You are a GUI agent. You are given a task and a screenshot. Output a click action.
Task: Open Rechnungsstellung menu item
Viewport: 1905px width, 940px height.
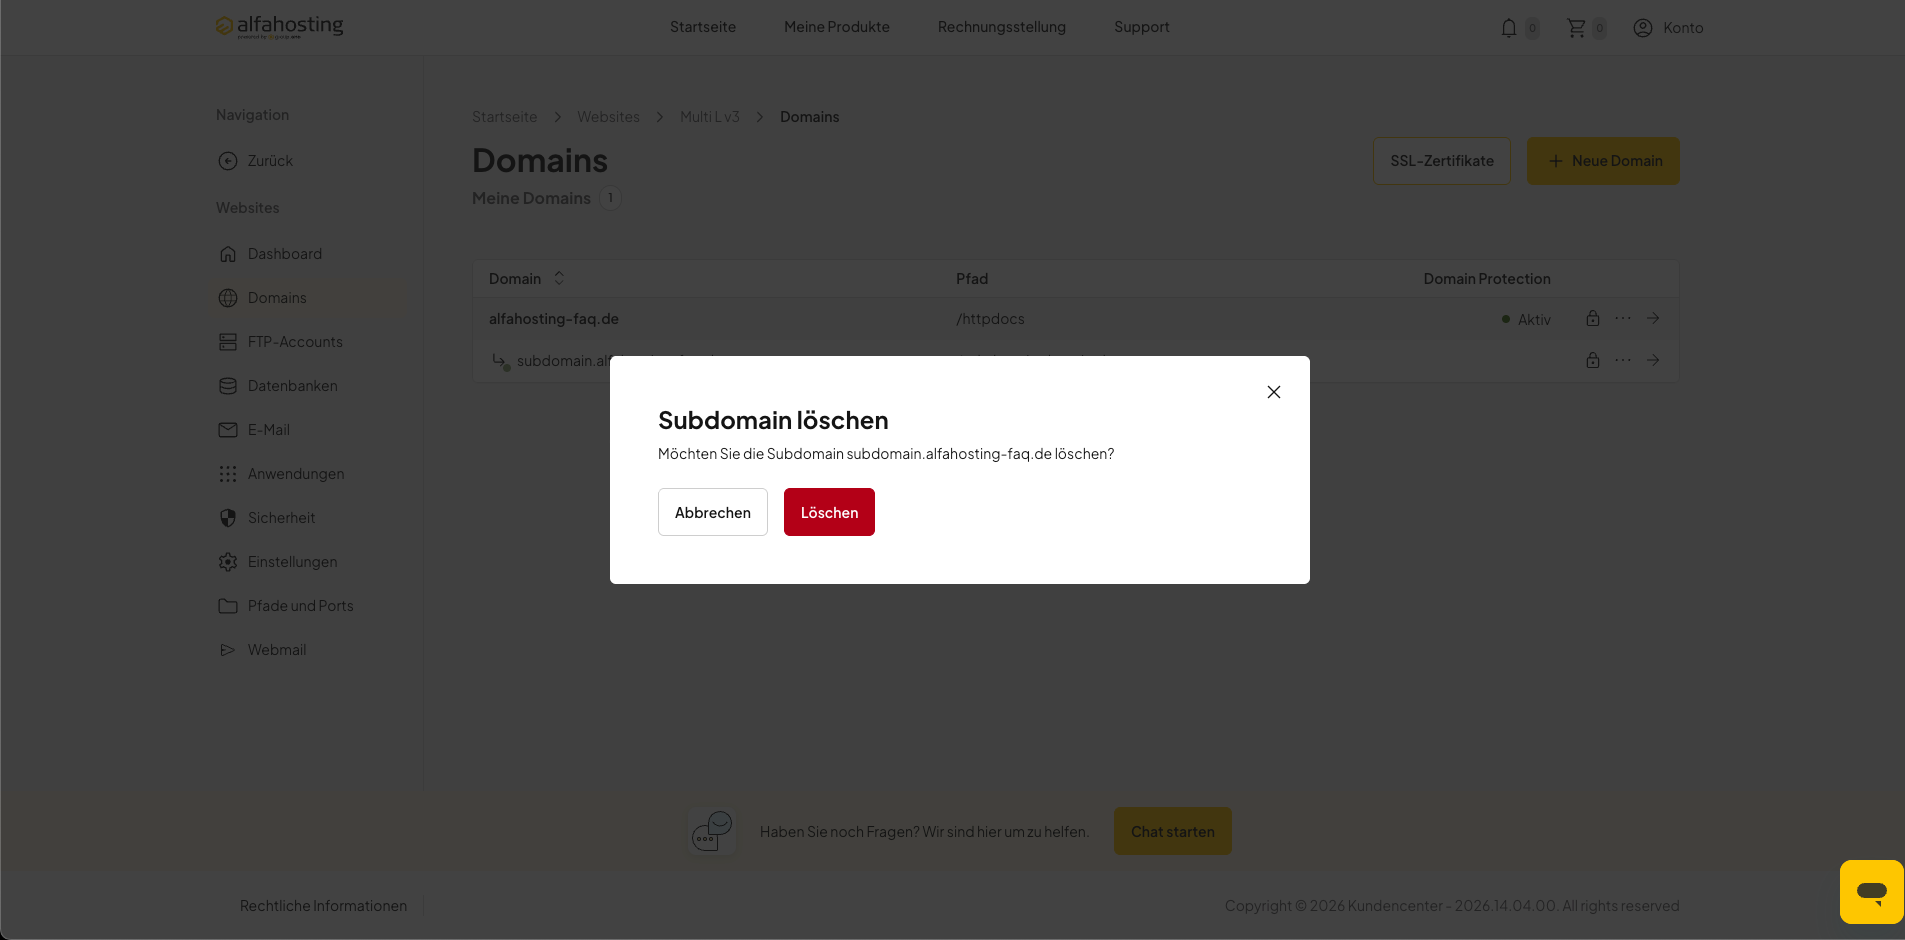click(1002, 27)
